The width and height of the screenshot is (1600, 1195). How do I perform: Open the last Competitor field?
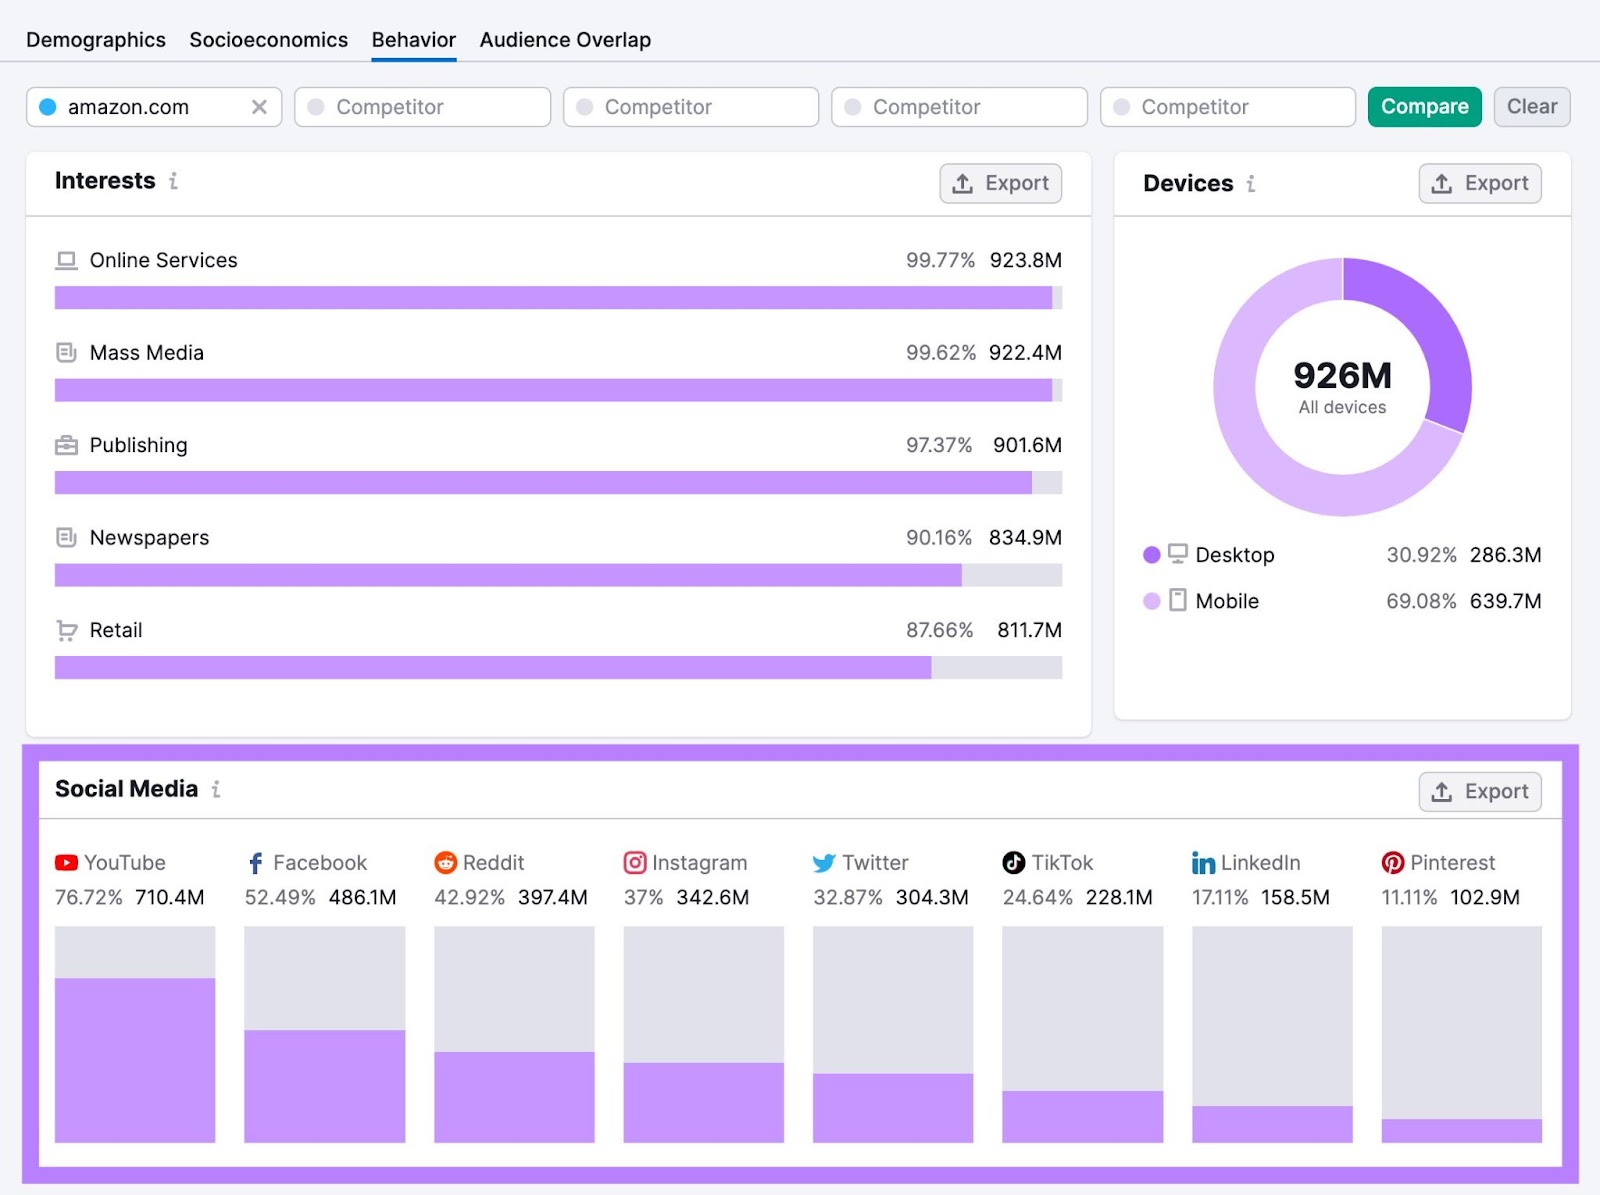pos(1227,106)
